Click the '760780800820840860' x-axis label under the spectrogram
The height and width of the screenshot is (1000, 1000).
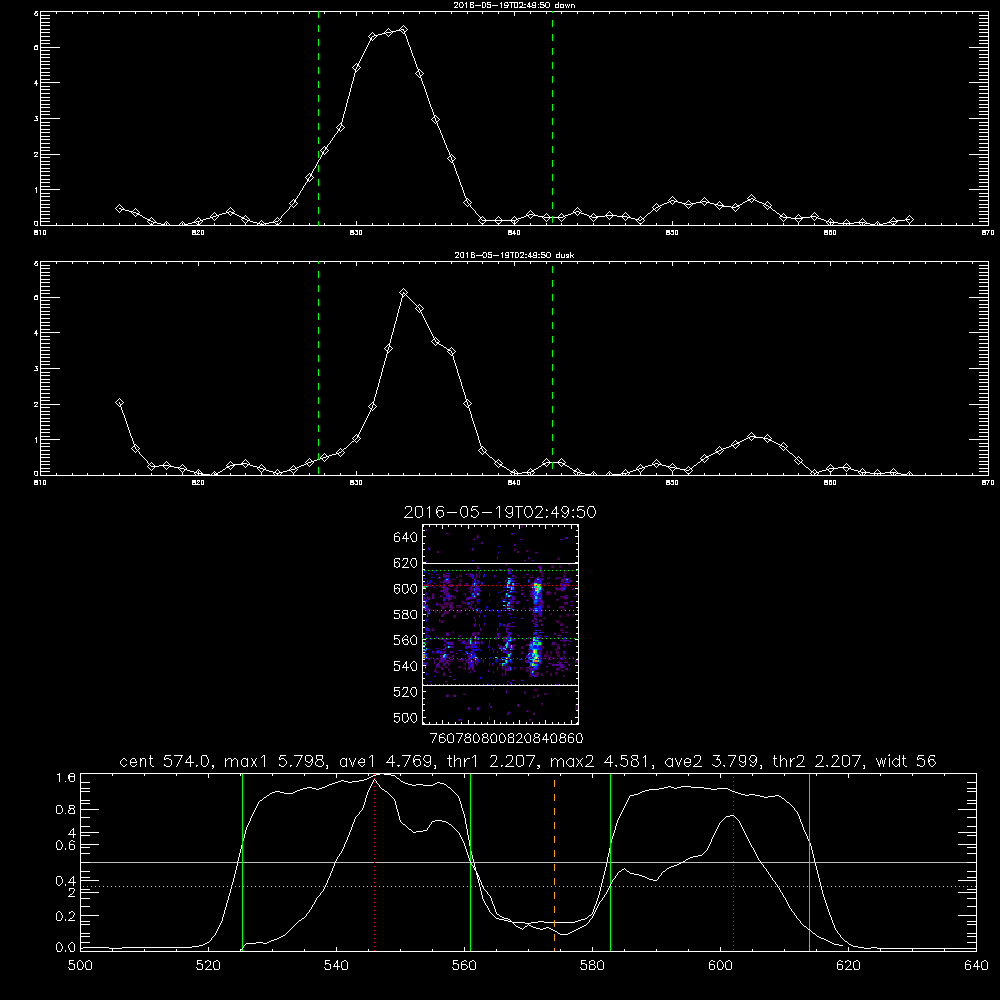[506, 739]
